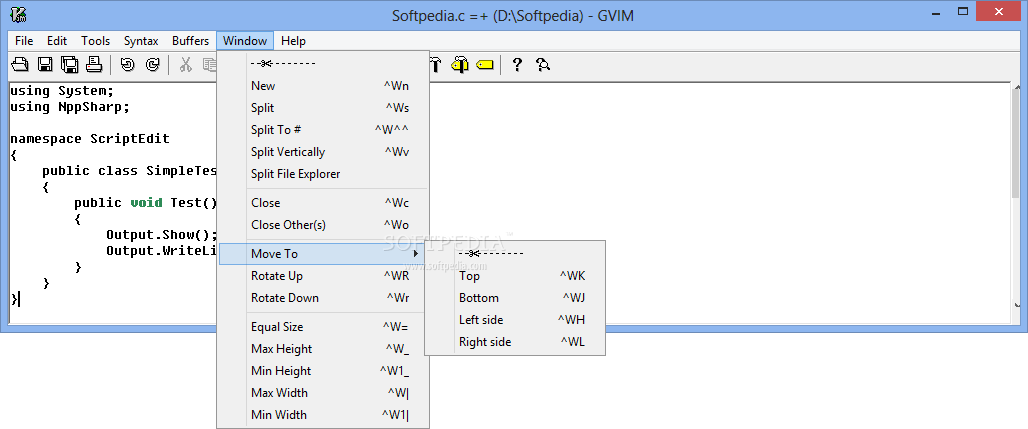Screen dimensions: 1028x429
Task: Click the Save all files icon
Action: click(x=69, y=64)
